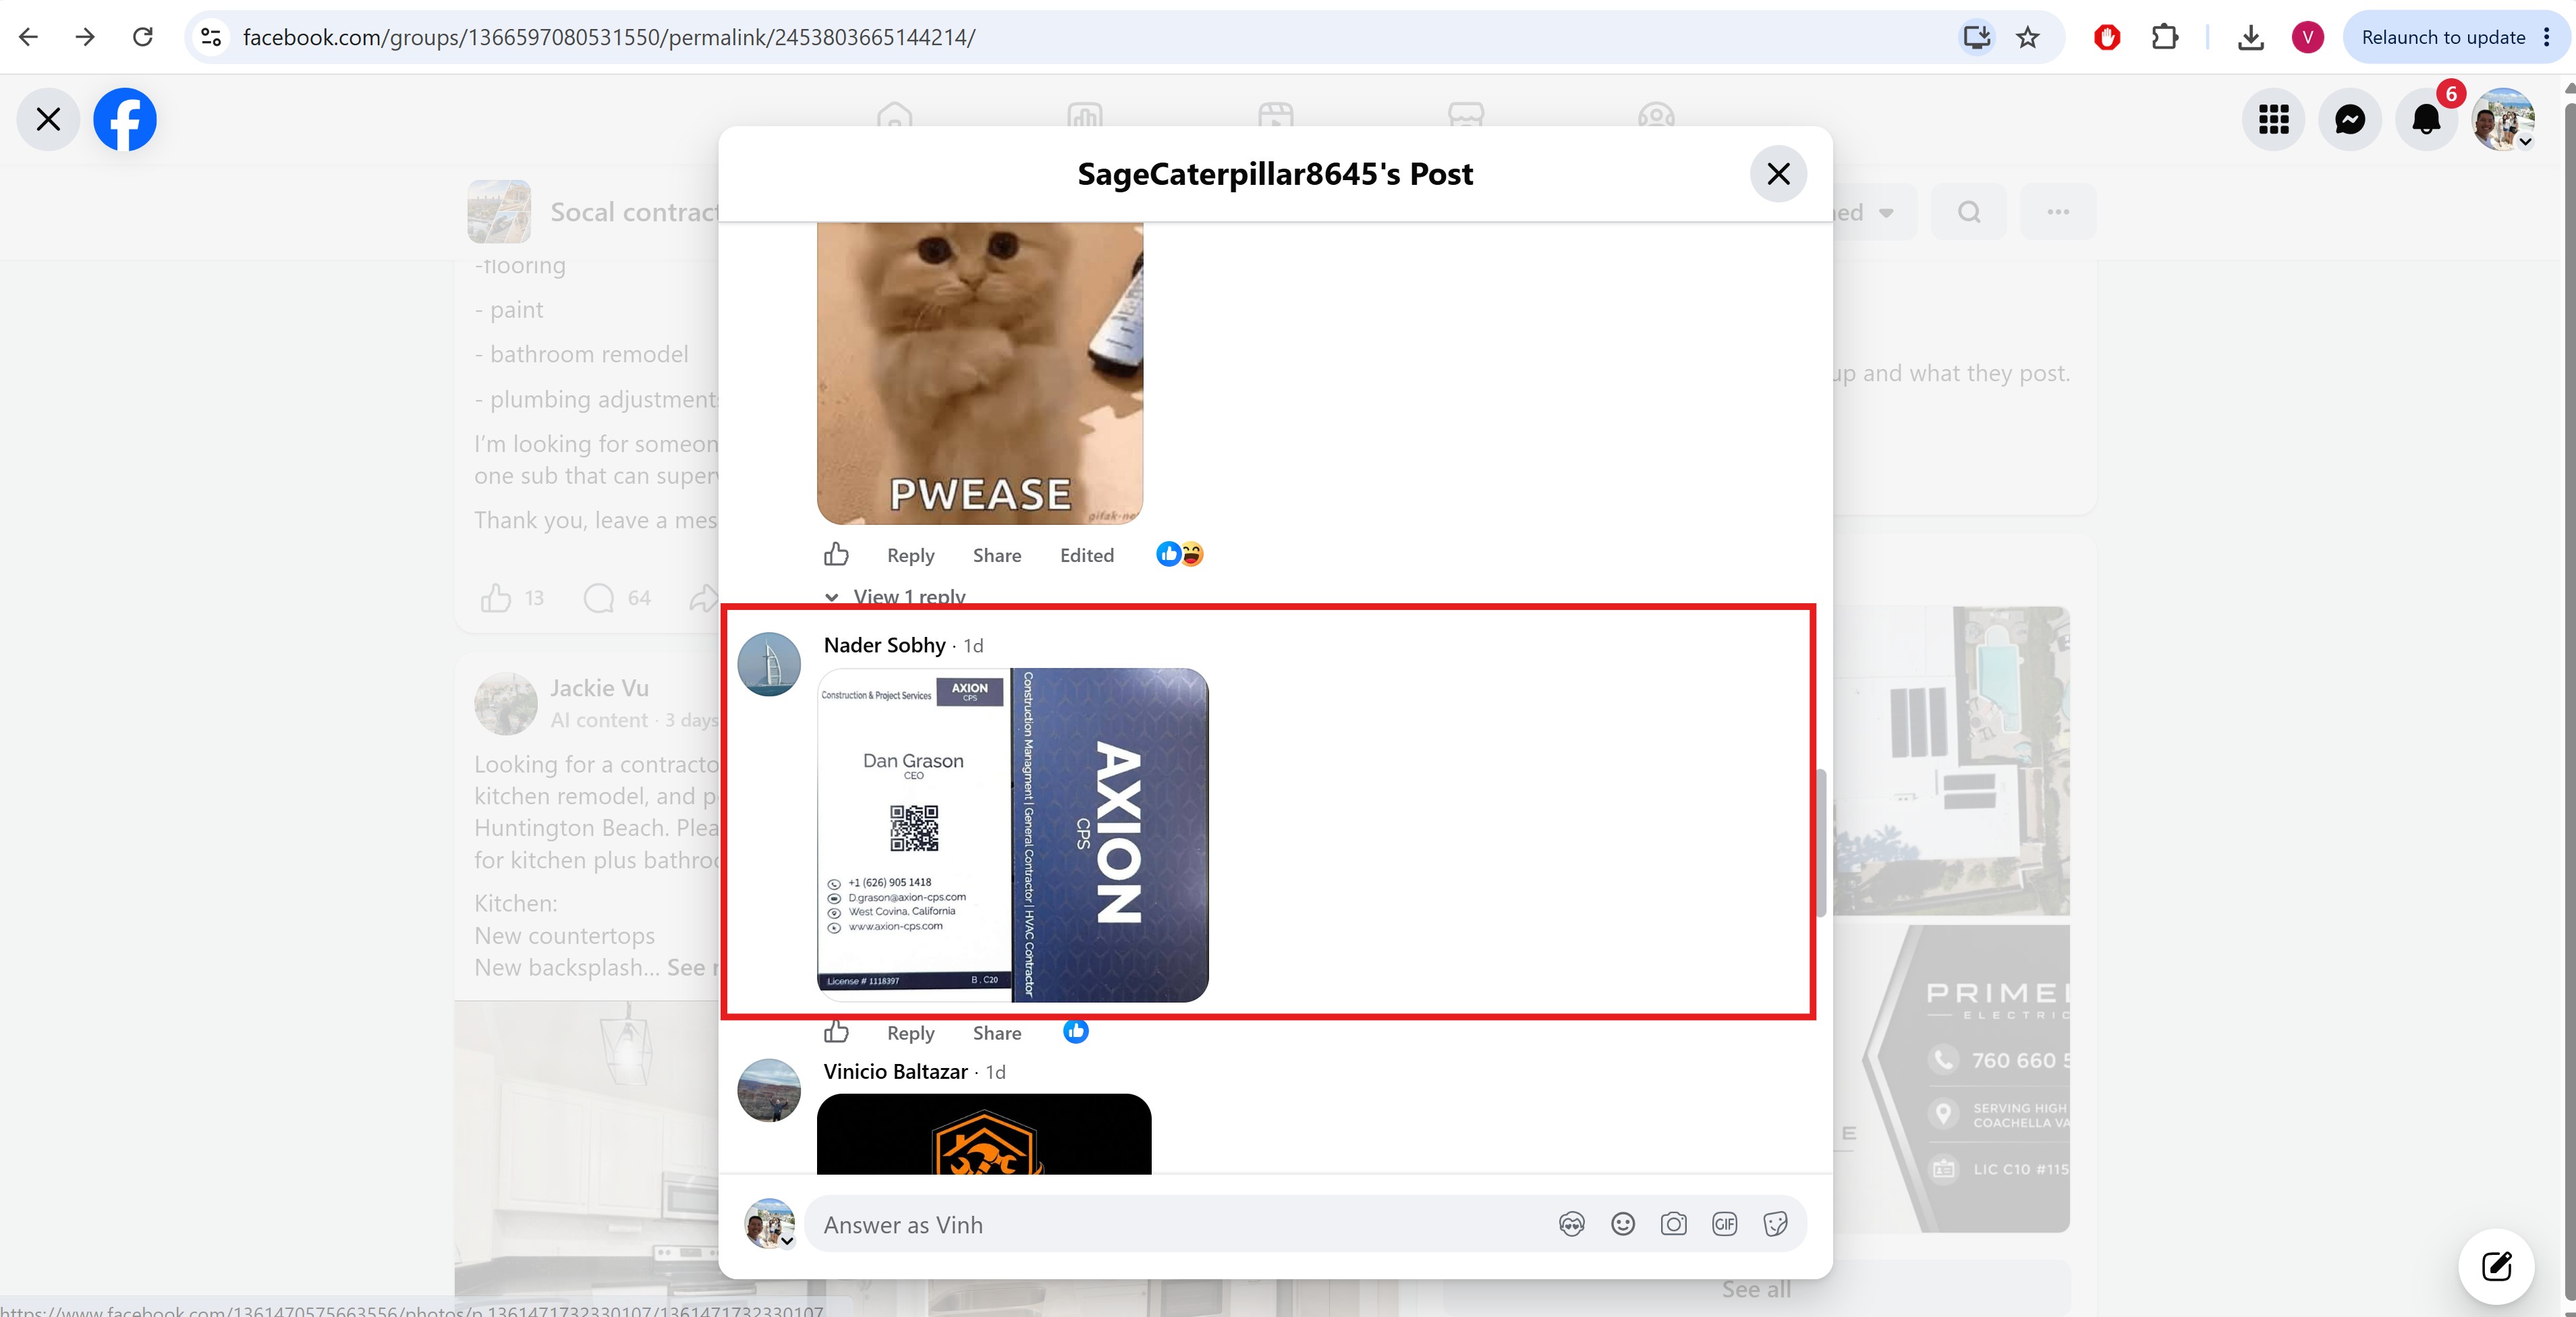Open the group's three-dot more options
This screenshot has height=1317, width=2576.
click(2057, 212)
